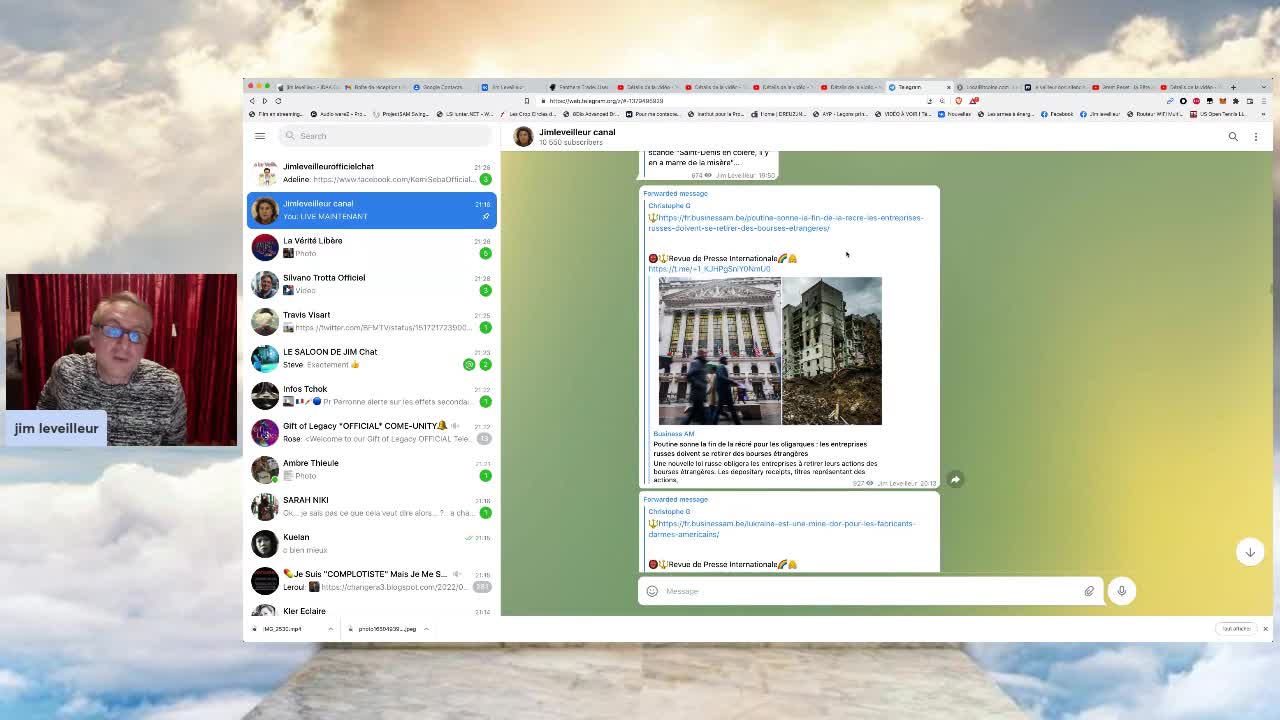Click Jimleveilleur canal header avatar
The image size is (1280, 720).
pos(523,137)
